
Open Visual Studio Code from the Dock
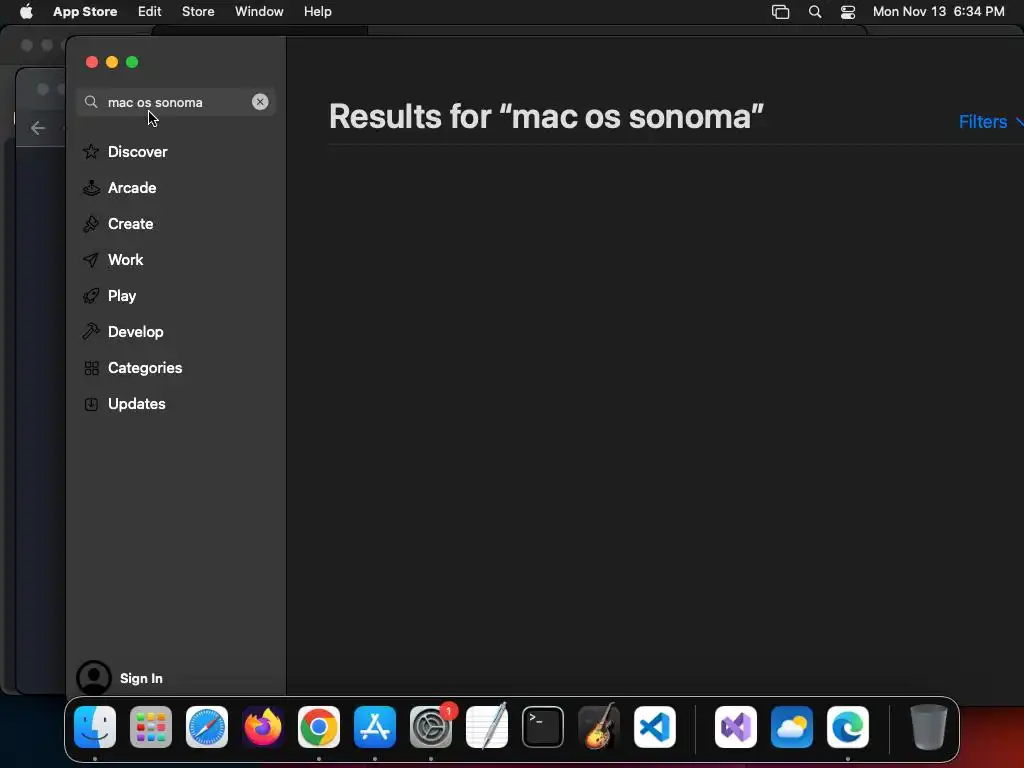(x=655, y=727)
